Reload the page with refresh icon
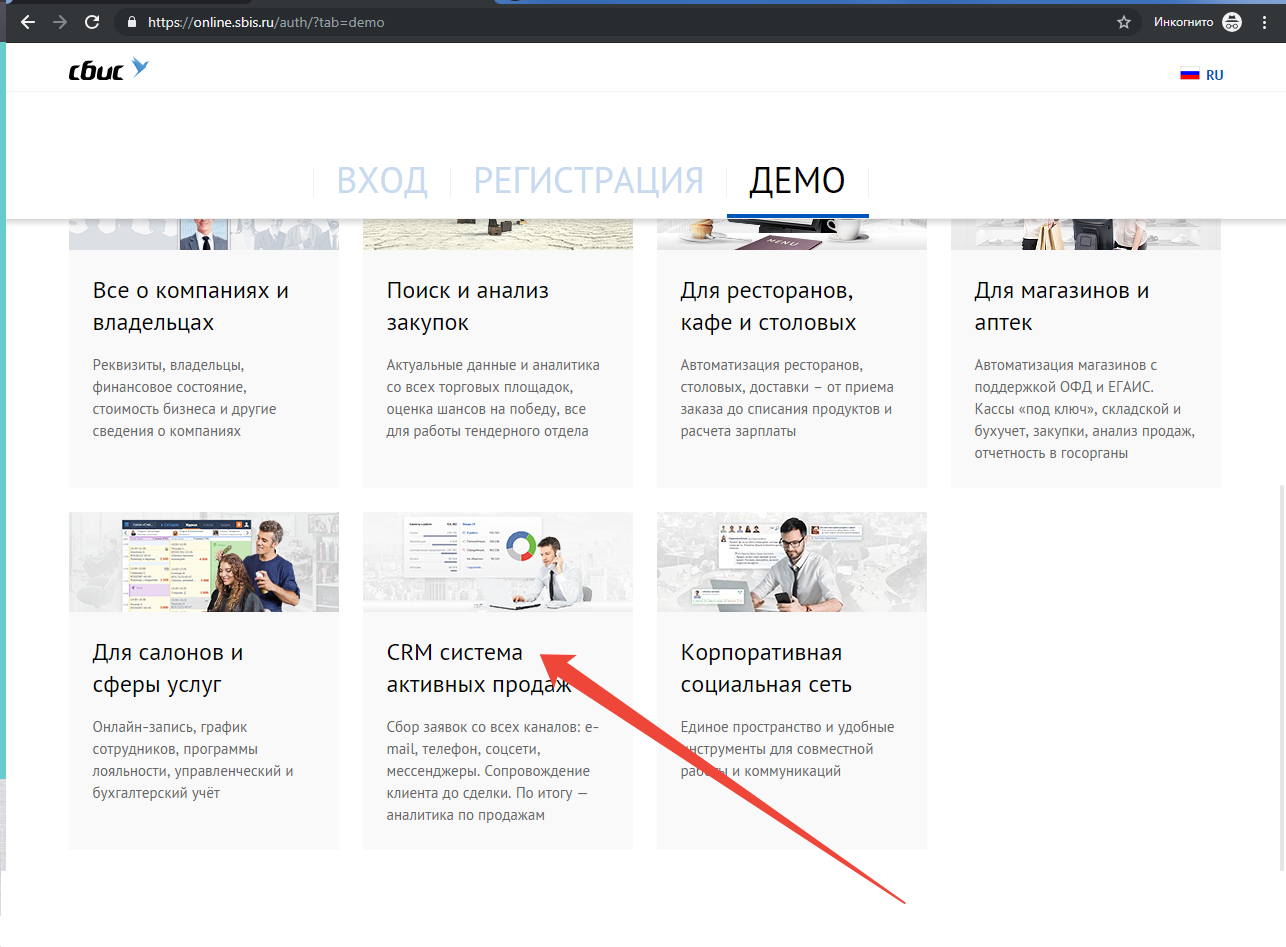This screenshot has width=1286, height=947. click(92, 22)
